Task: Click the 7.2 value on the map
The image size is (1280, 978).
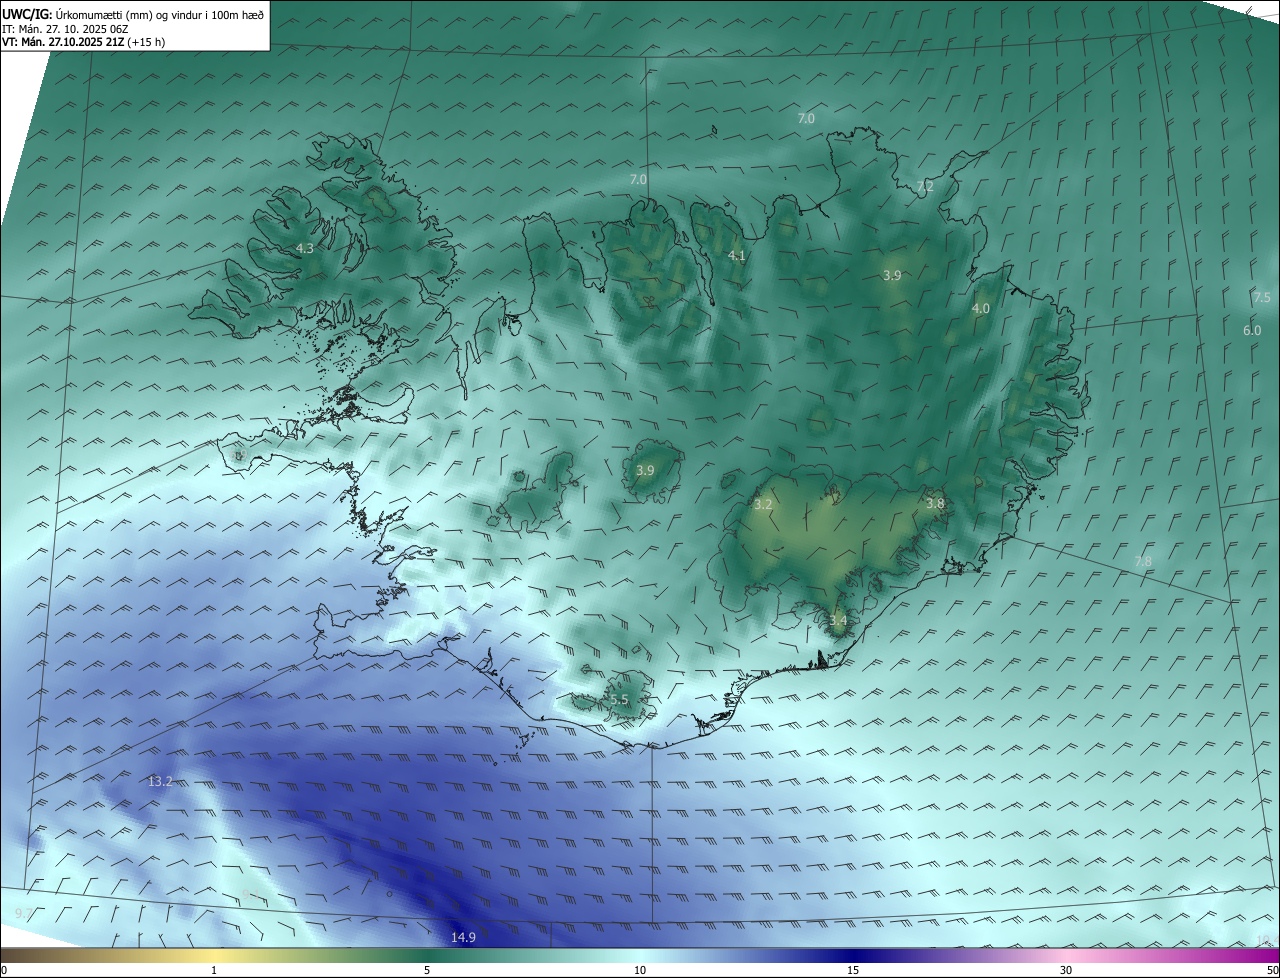Action: pos(925,186)
